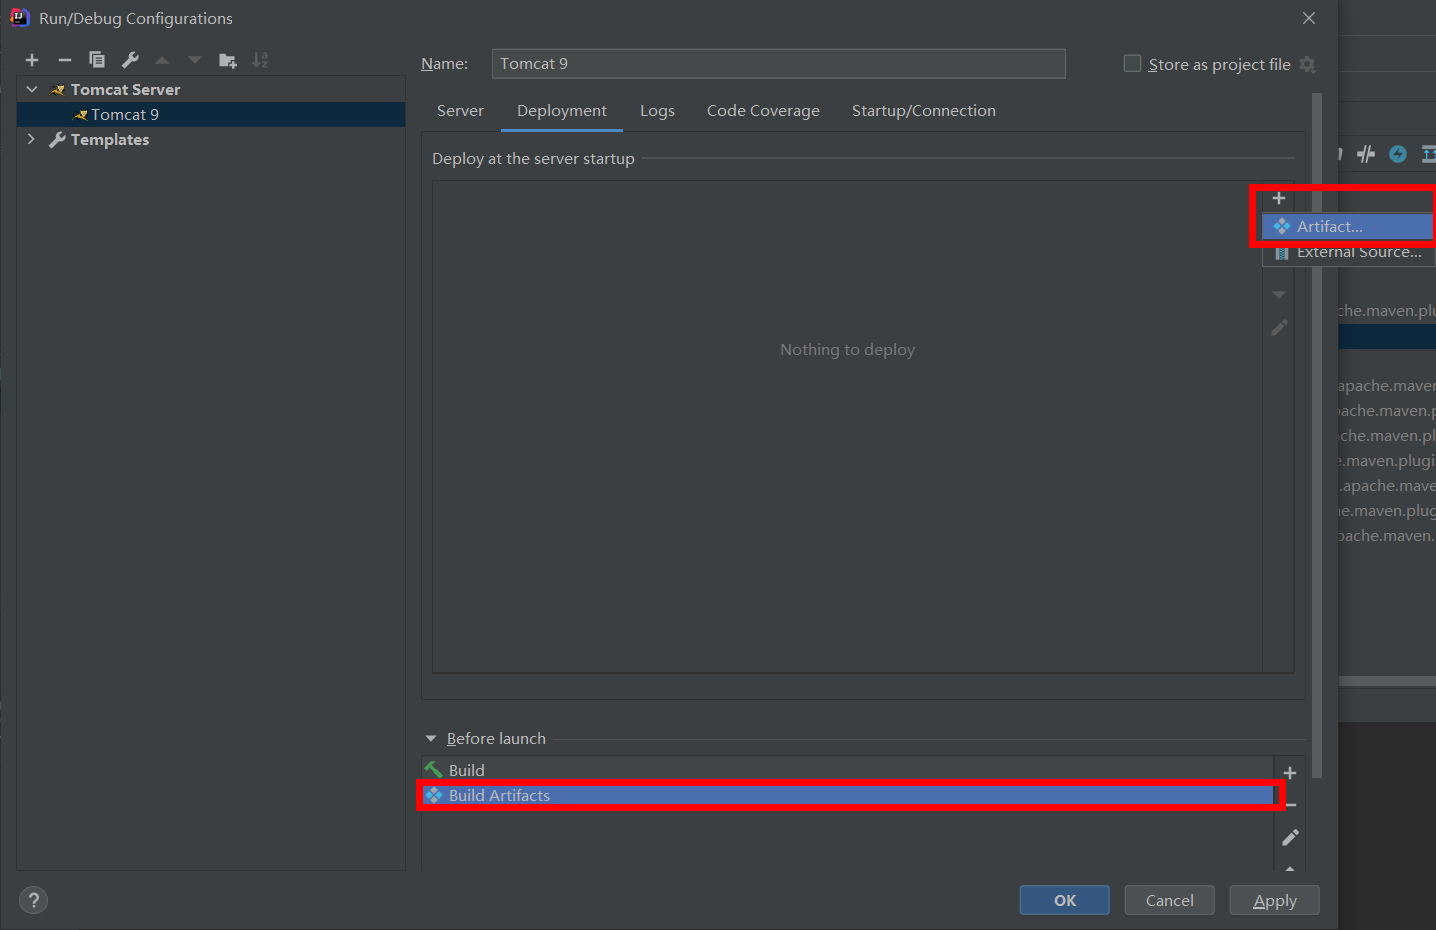
Task: Click the gear icon beside Store as project file
Action: coord(1308,64)
